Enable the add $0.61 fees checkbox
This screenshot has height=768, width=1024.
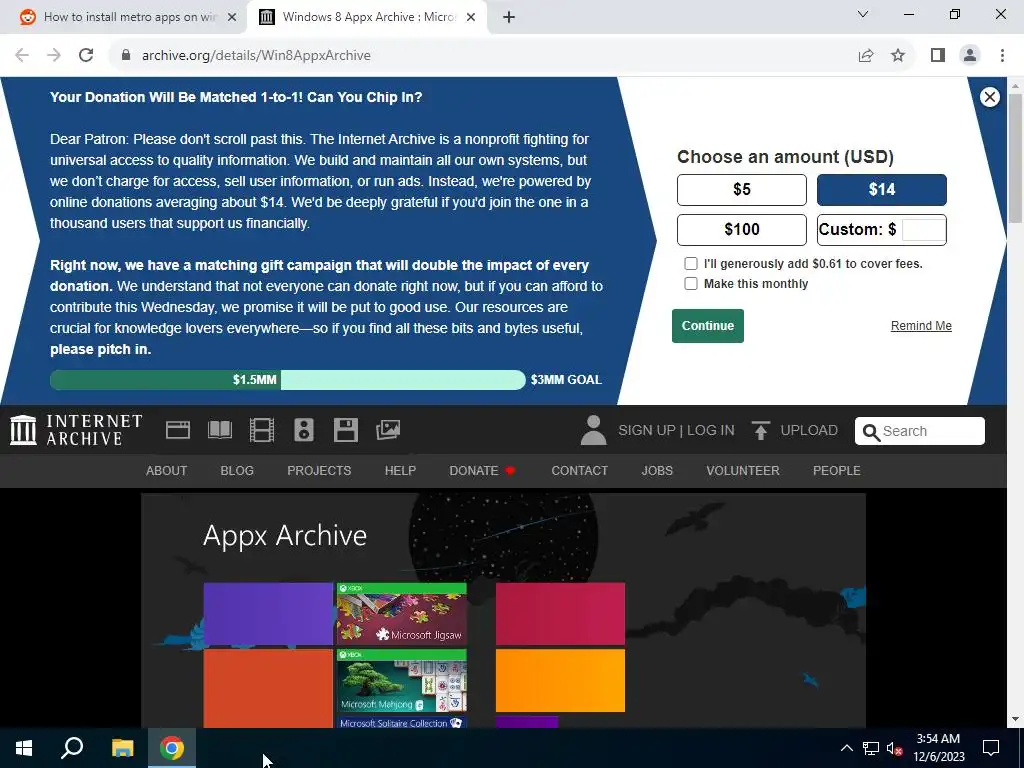690,264
